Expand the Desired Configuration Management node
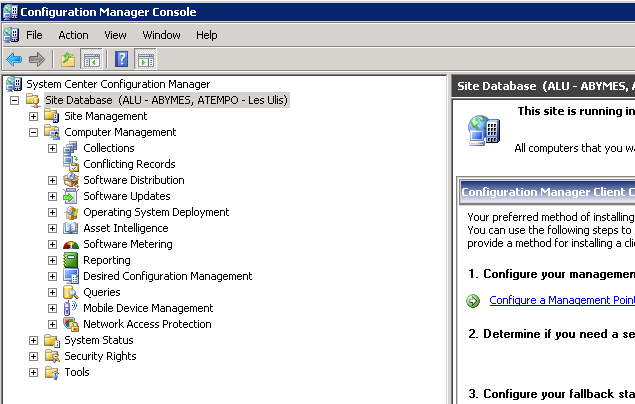This screenshot has height=404, width=635. 52,276
